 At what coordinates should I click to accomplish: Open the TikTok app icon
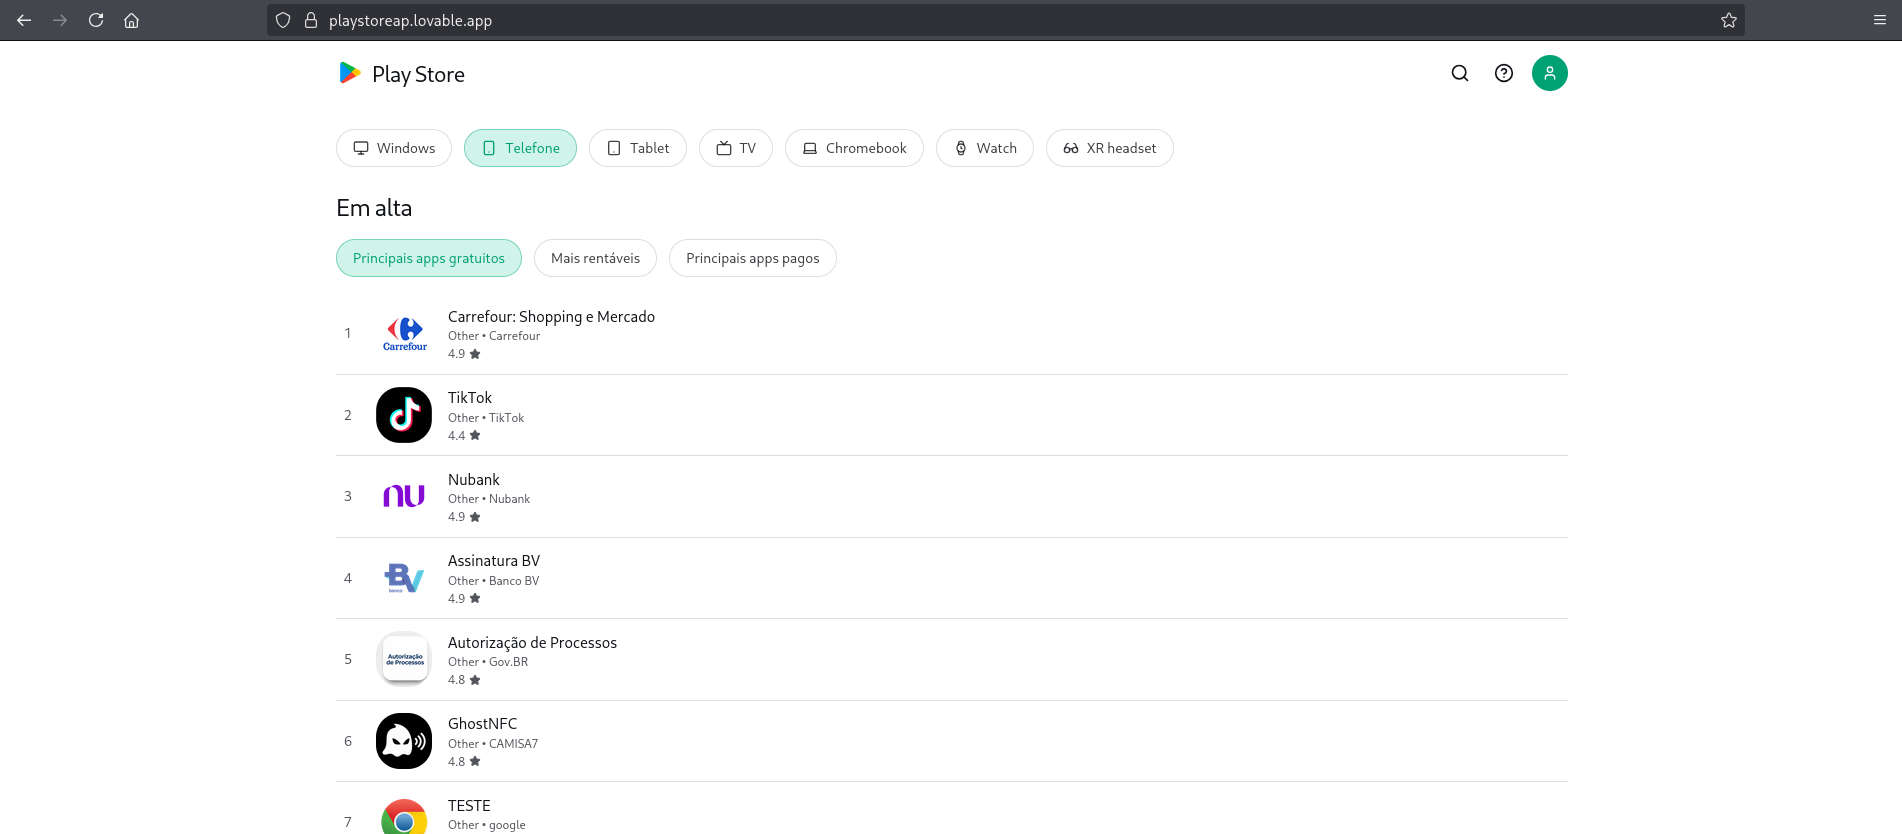(x=404, y=415)
